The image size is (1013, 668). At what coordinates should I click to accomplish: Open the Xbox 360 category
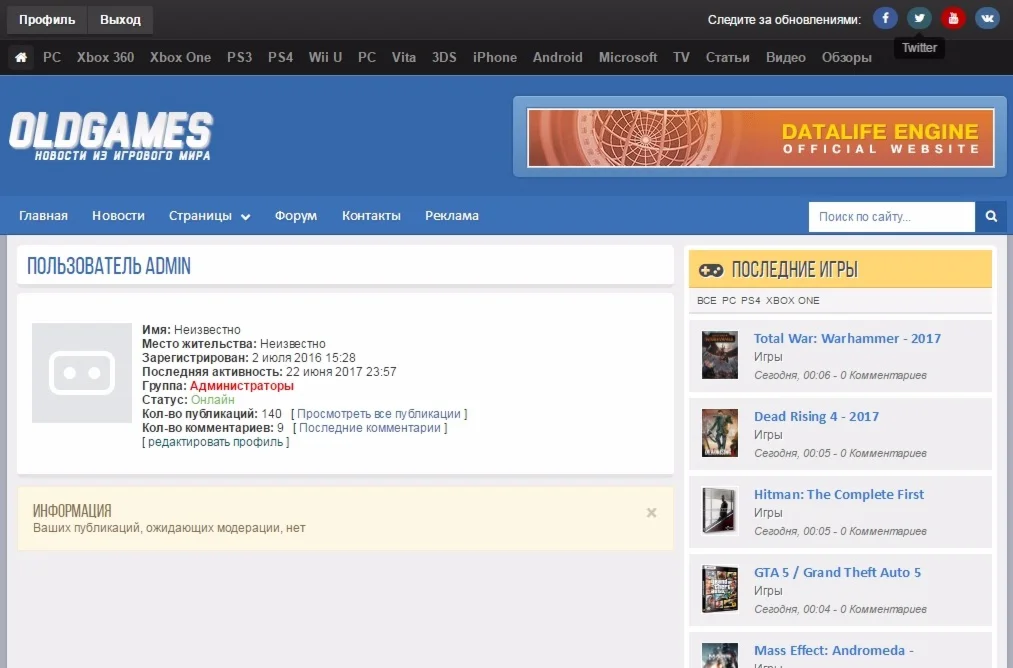(105, 58)
